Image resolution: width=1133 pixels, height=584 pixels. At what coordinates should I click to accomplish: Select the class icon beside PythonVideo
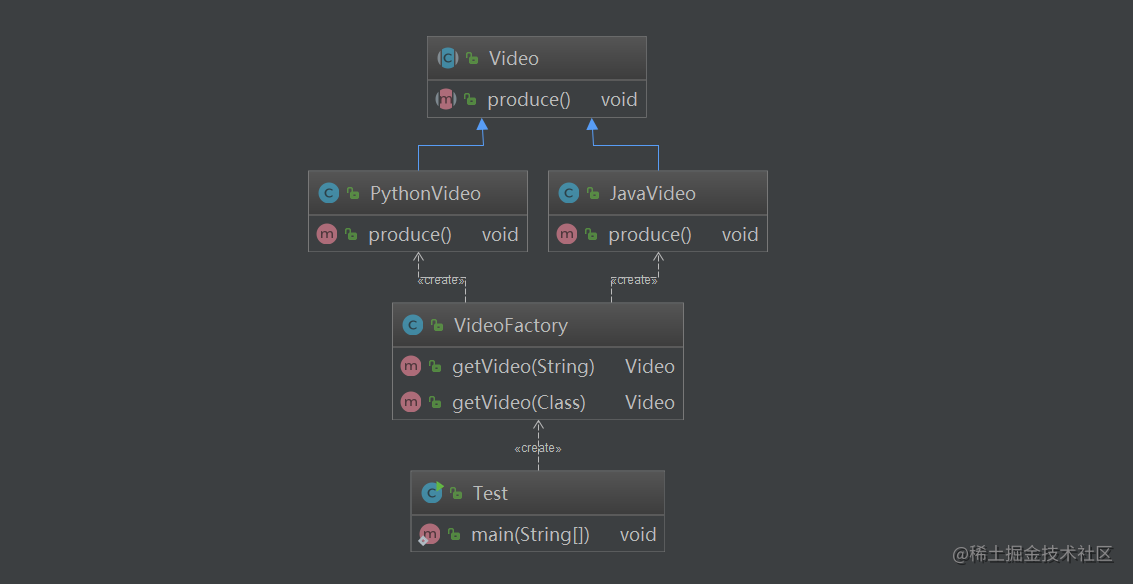[x=328, y=192]
